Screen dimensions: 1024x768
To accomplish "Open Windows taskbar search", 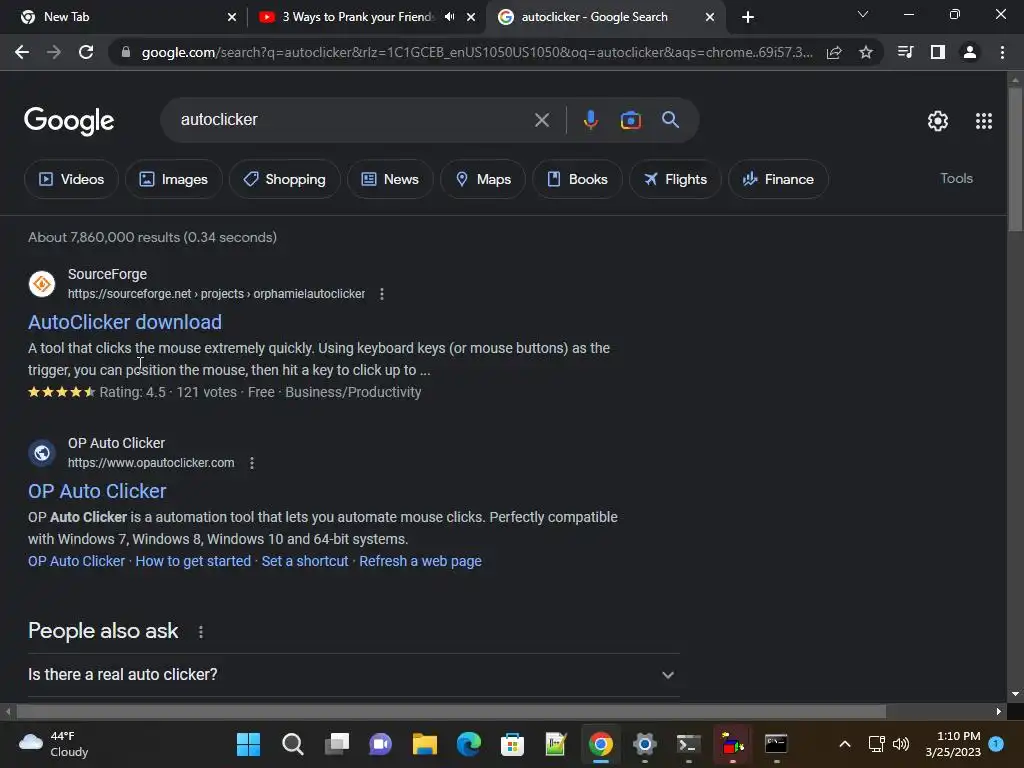I will coord(293,744).
